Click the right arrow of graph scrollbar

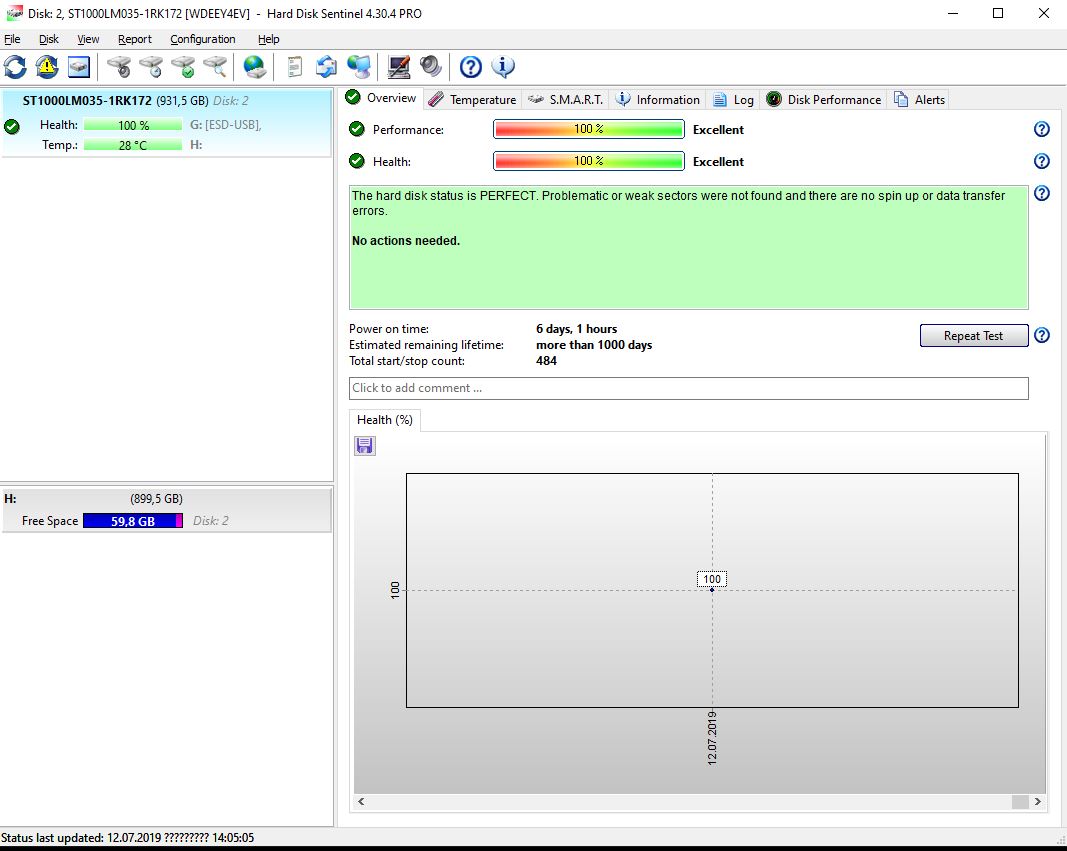pos(1038,801)
